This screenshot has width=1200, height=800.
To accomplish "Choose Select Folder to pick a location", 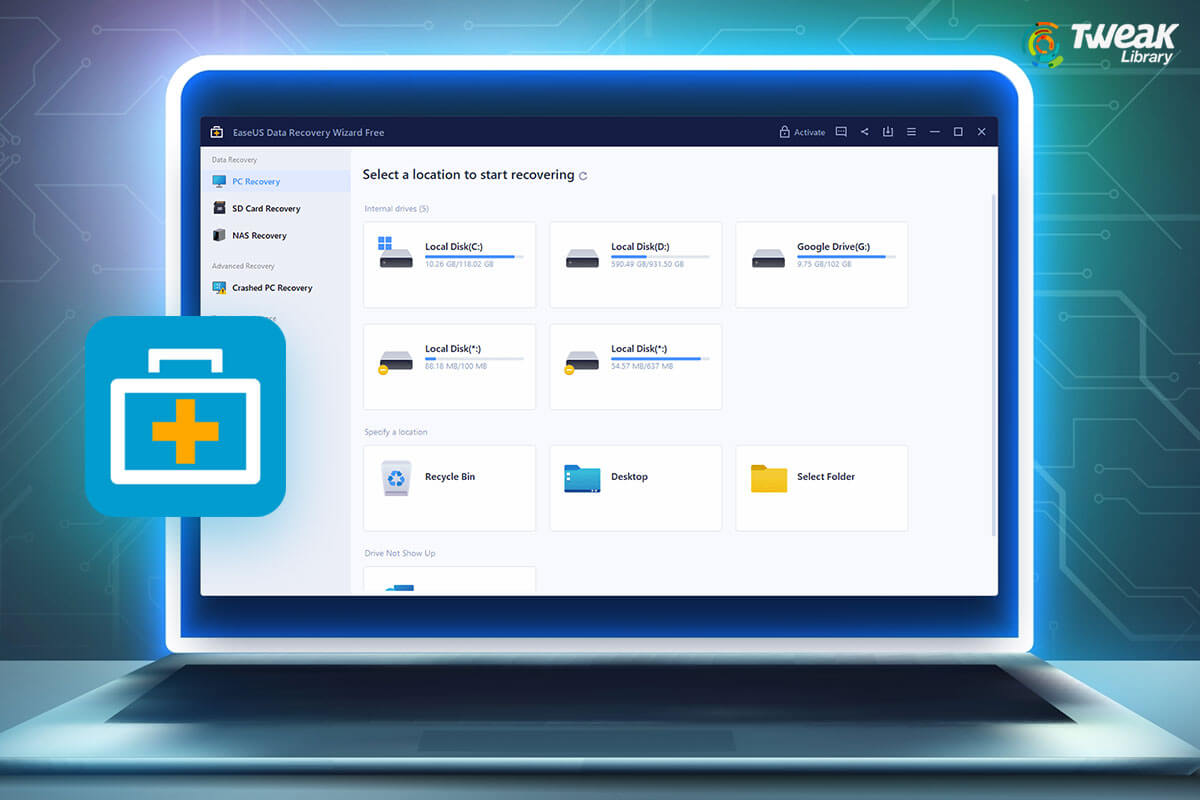I will pyautogui.click(x=821, y=488).
